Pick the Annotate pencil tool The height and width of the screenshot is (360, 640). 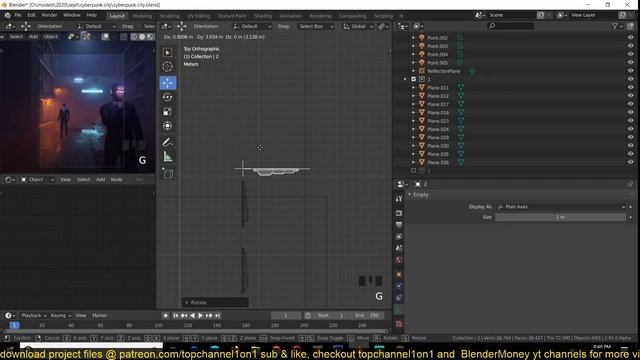[x=168, y=142]
